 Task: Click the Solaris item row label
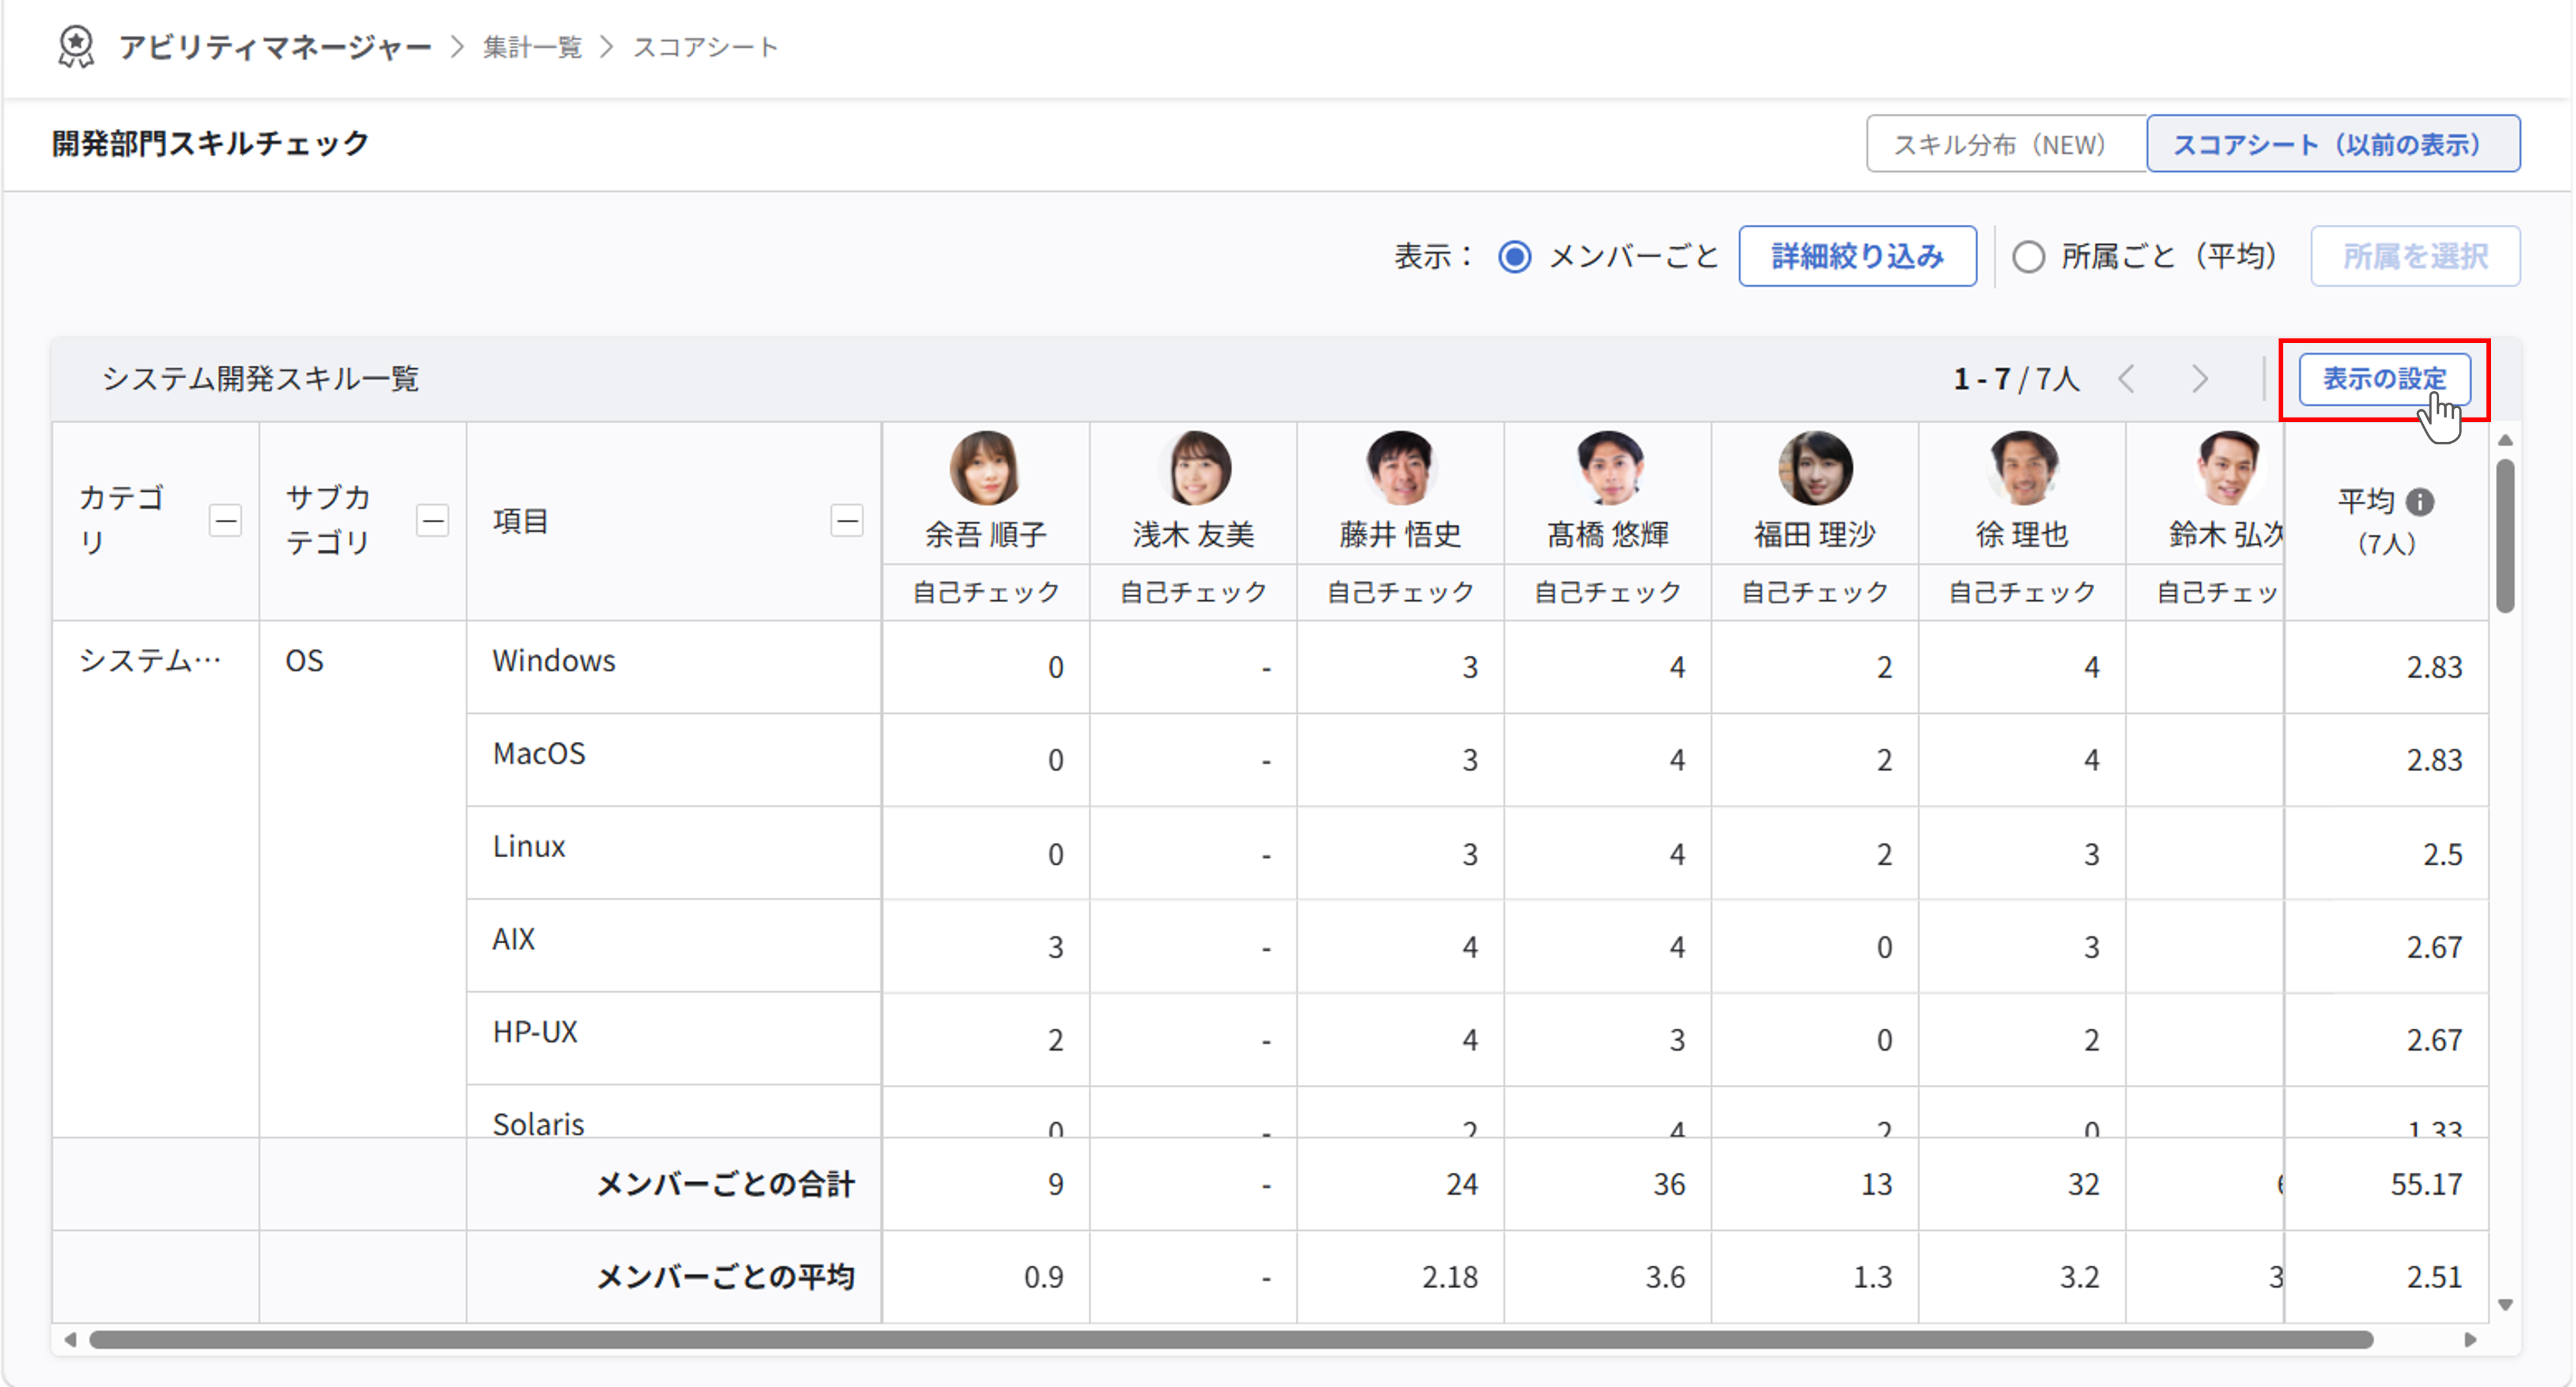pos(538,1124)
